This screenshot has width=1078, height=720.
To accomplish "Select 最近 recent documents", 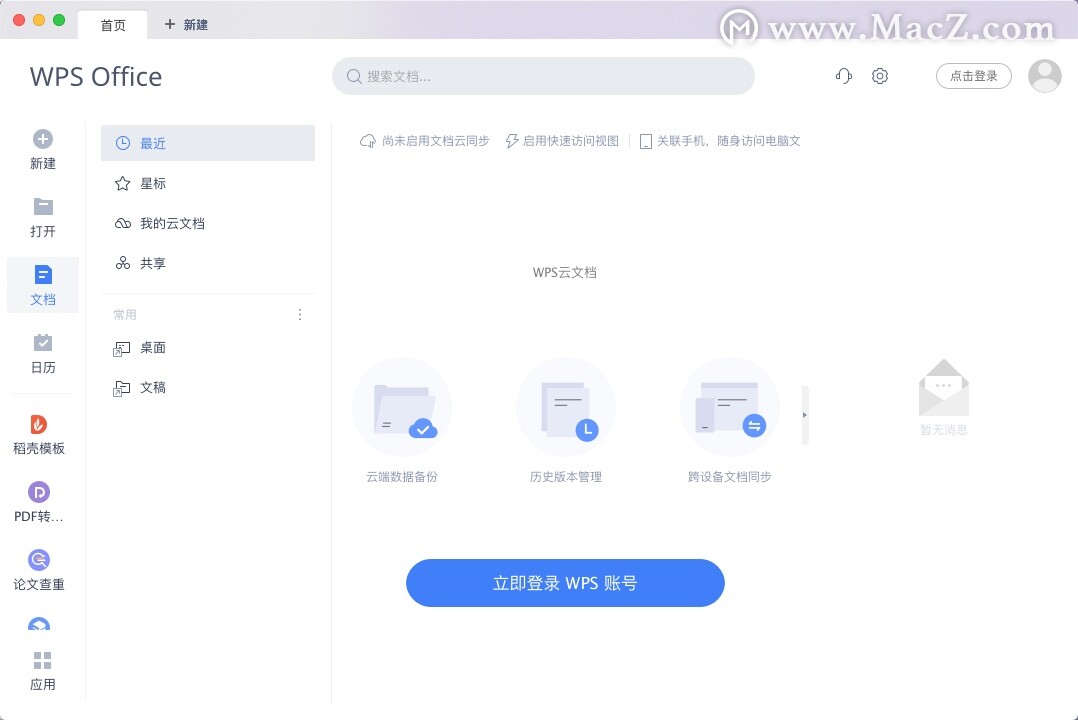I will (208, 143).
